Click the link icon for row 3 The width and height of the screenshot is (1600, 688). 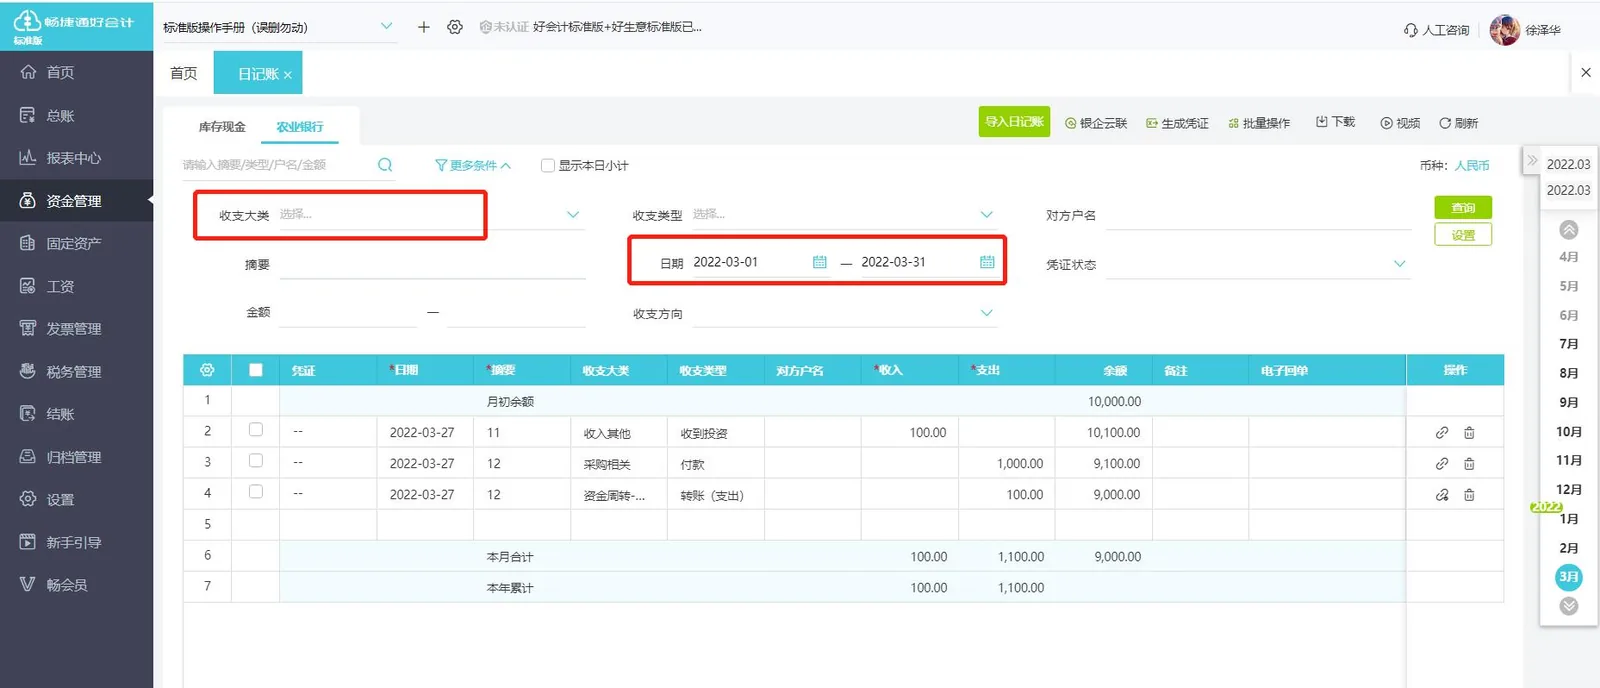[1442, 464]
